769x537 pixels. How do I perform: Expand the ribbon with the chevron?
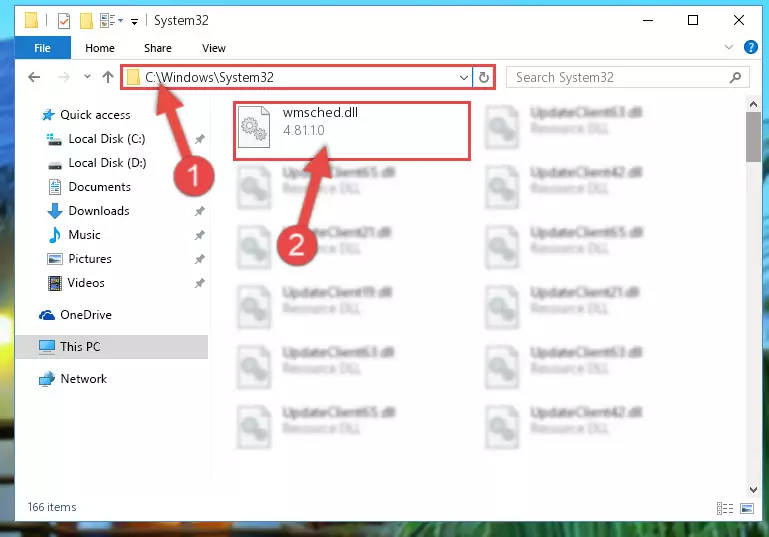[x=729, y=48]
